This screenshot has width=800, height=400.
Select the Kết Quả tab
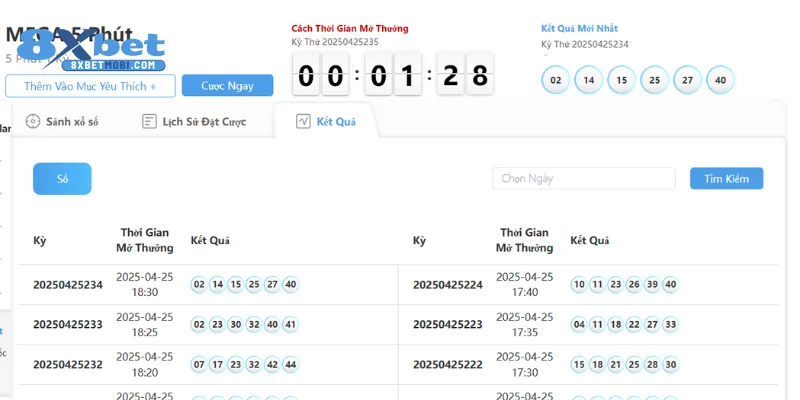pyautogui.click(x=326, y=121)
